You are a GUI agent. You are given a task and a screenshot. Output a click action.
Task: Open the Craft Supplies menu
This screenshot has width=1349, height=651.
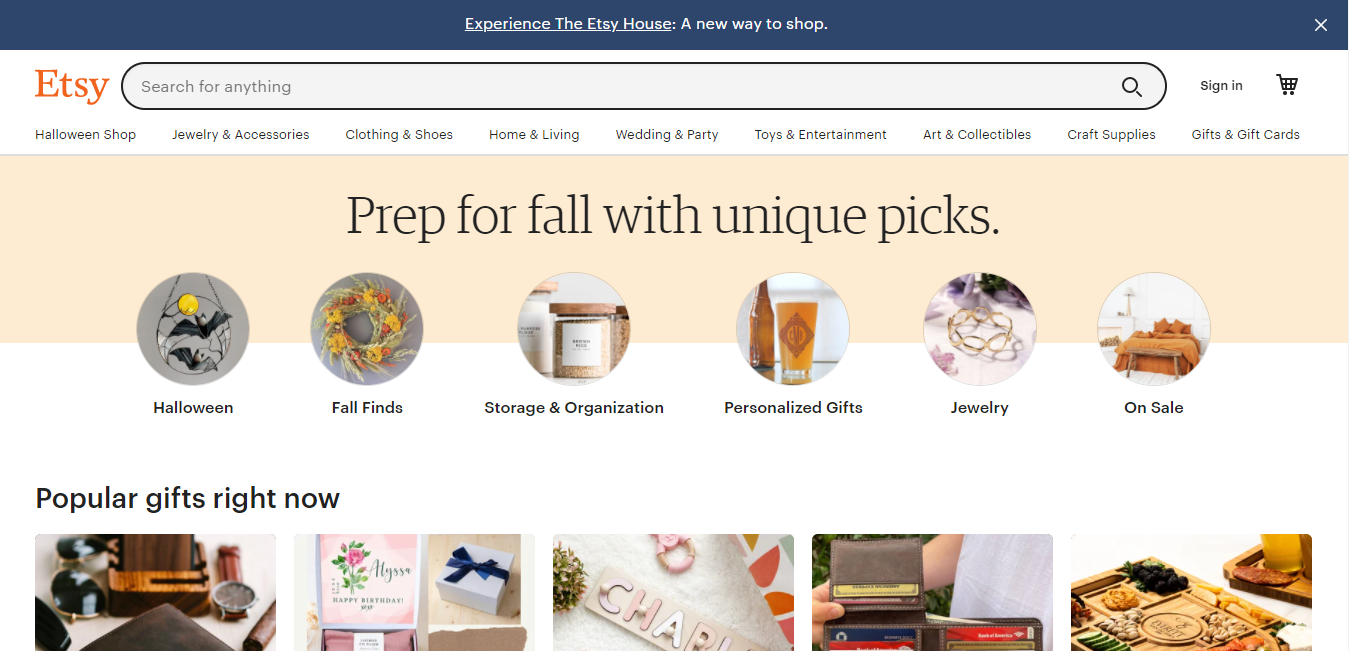click(1110, 134)
